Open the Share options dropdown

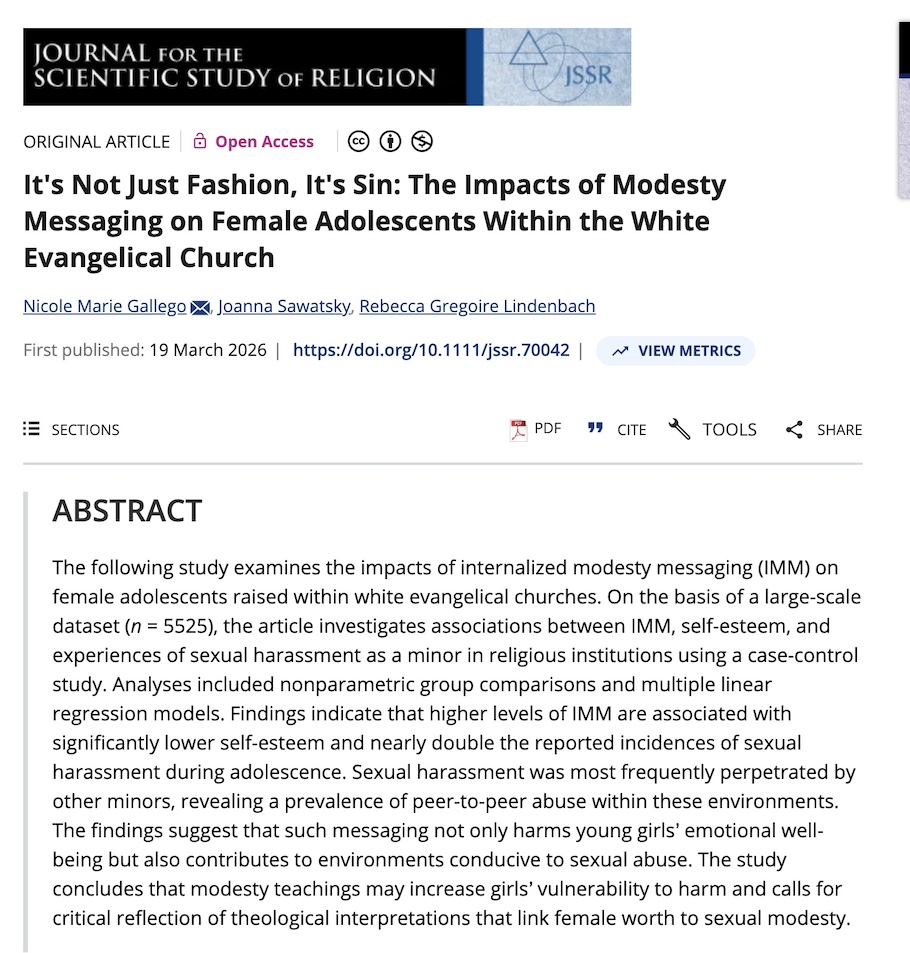pos(824,430)
